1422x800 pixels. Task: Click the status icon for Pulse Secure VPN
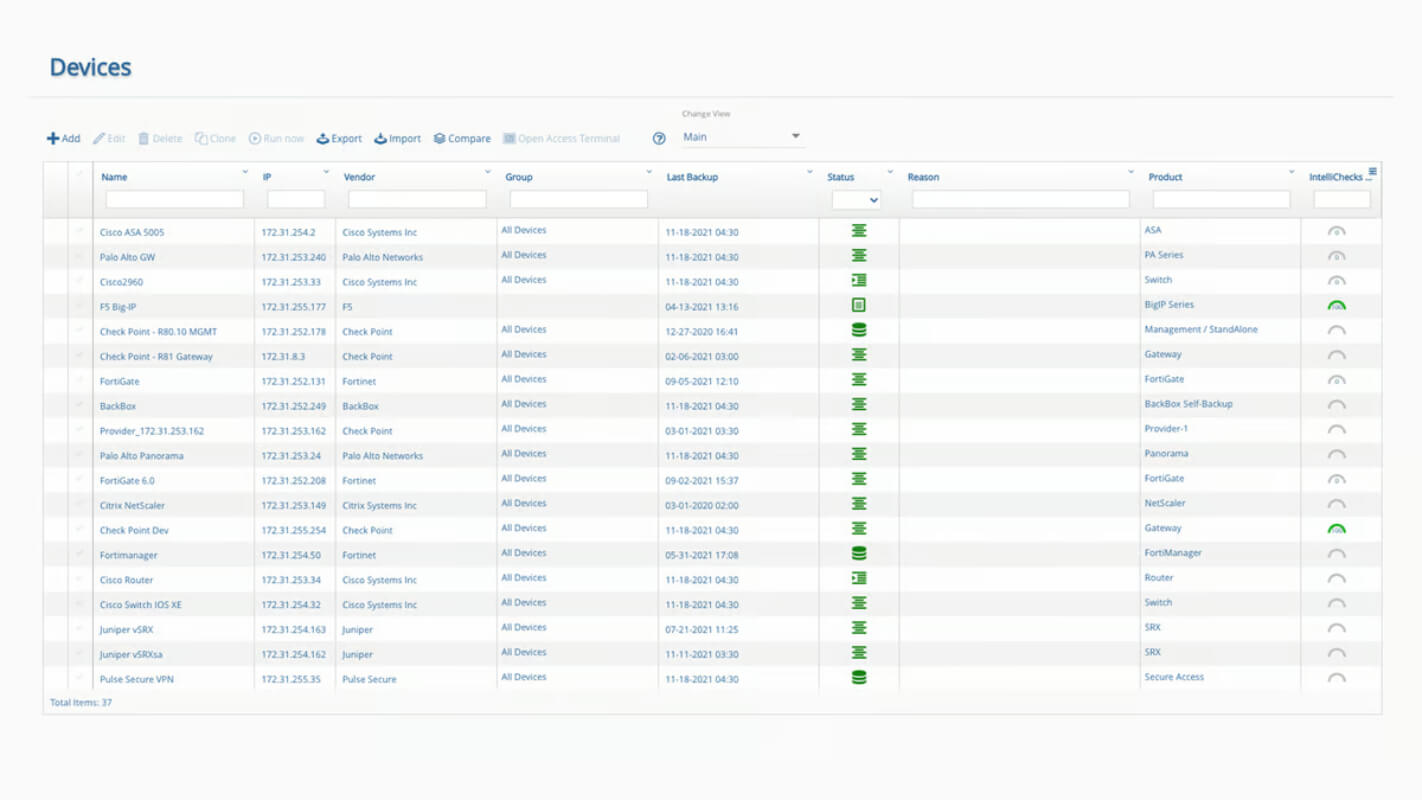[x=858, y=678]
